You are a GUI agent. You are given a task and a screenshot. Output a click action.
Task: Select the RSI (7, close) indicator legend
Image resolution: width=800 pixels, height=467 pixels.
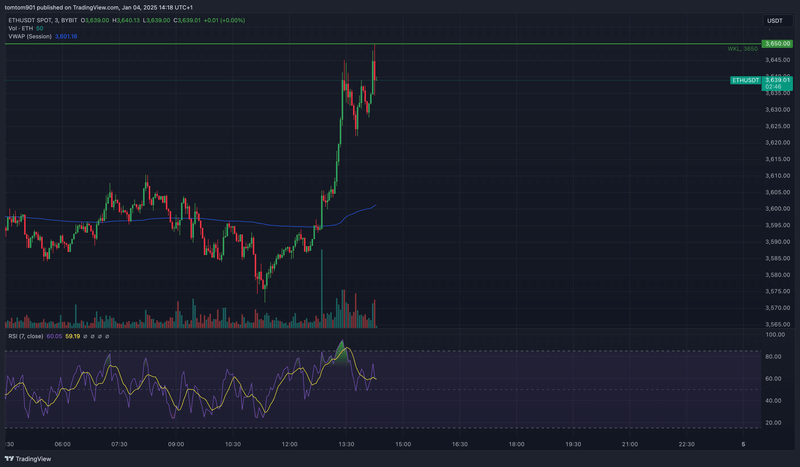pos(26,336)
